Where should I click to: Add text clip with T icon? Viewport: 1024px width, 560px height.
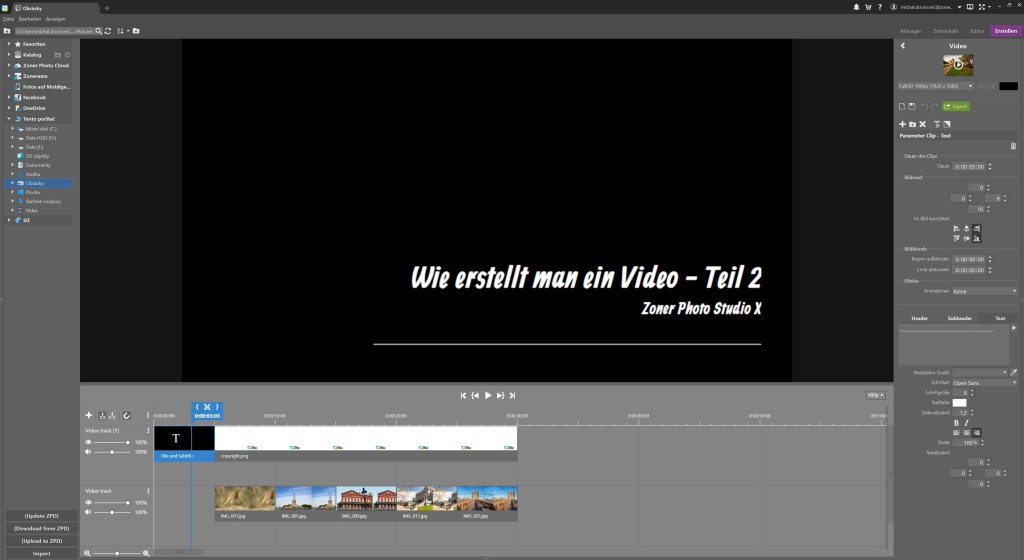[x=936, y=124]
